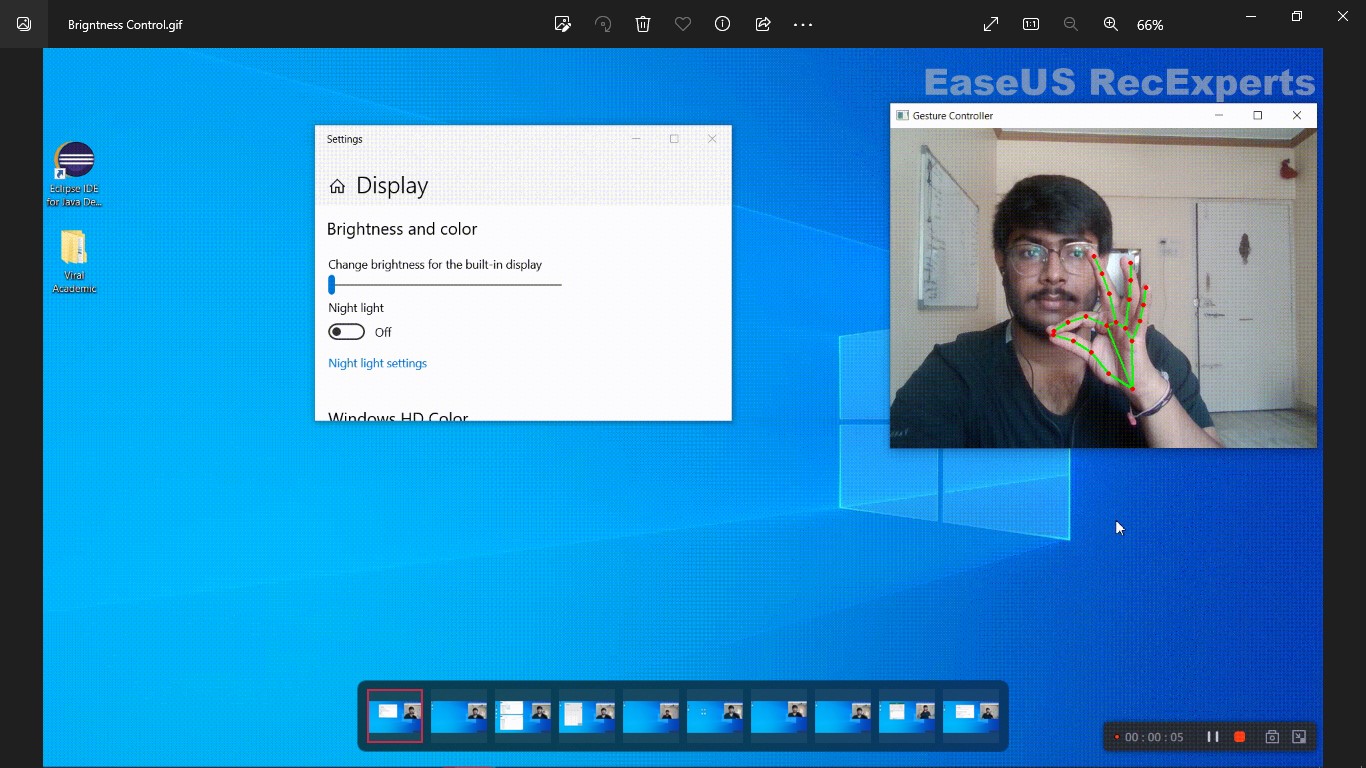1366x768 pixels.
Task: Select the eighth filmstrip thumbnail
Action: coord(843,716)
